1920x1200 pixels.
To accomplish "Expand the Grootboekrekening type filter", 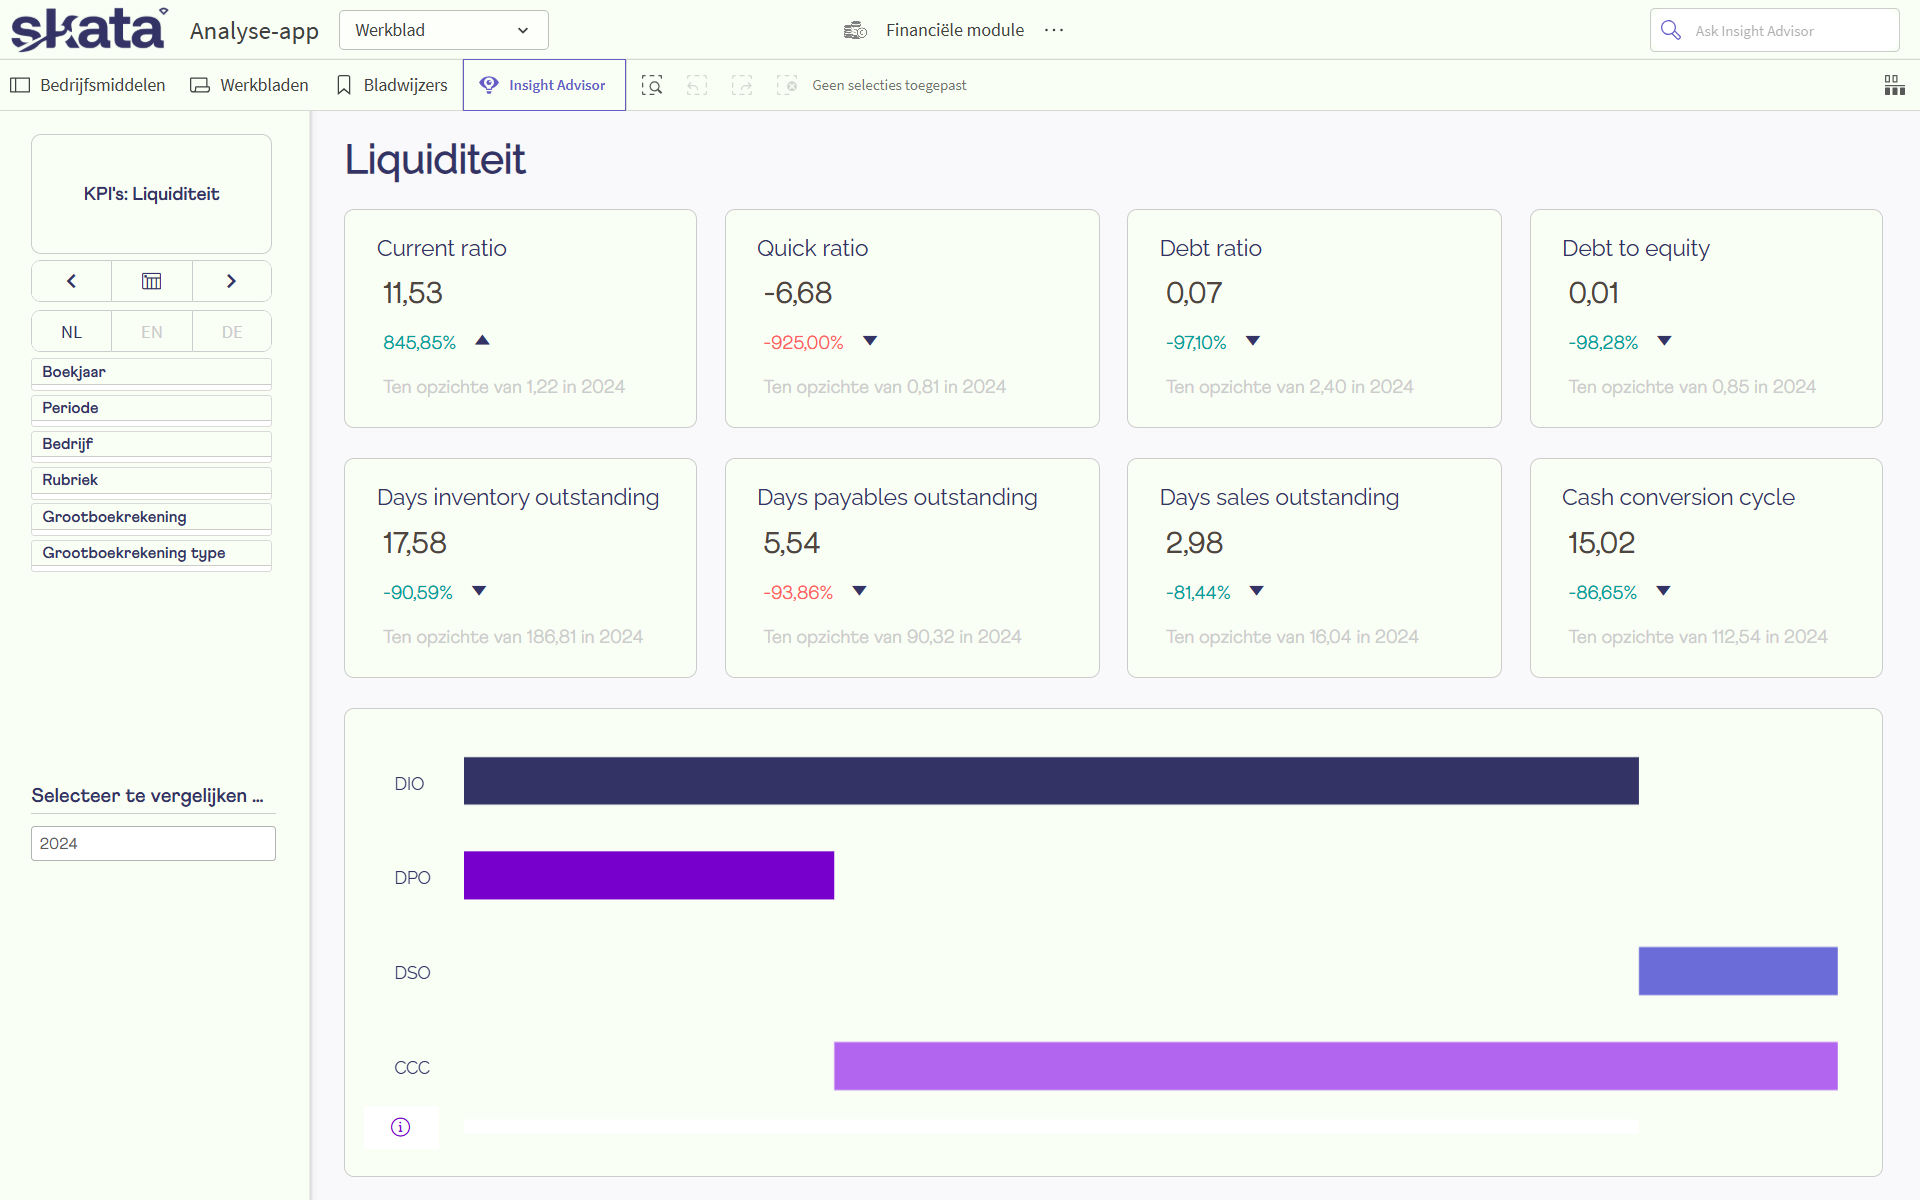I will pyautogui.click(x=151, y=553).
